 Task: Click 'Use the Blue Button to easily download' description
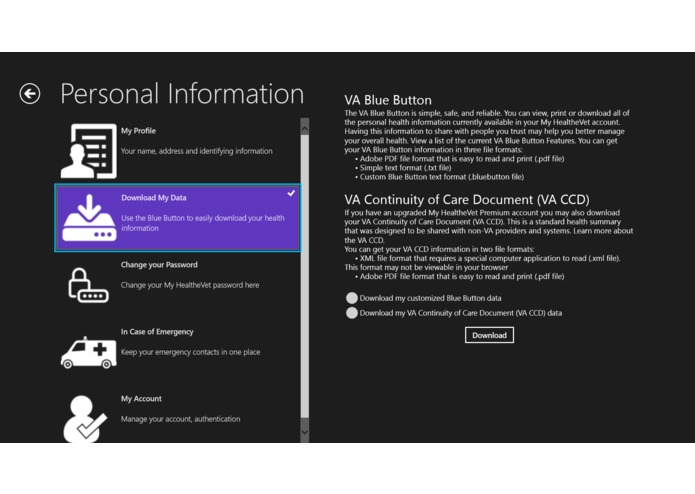[203, 223]
